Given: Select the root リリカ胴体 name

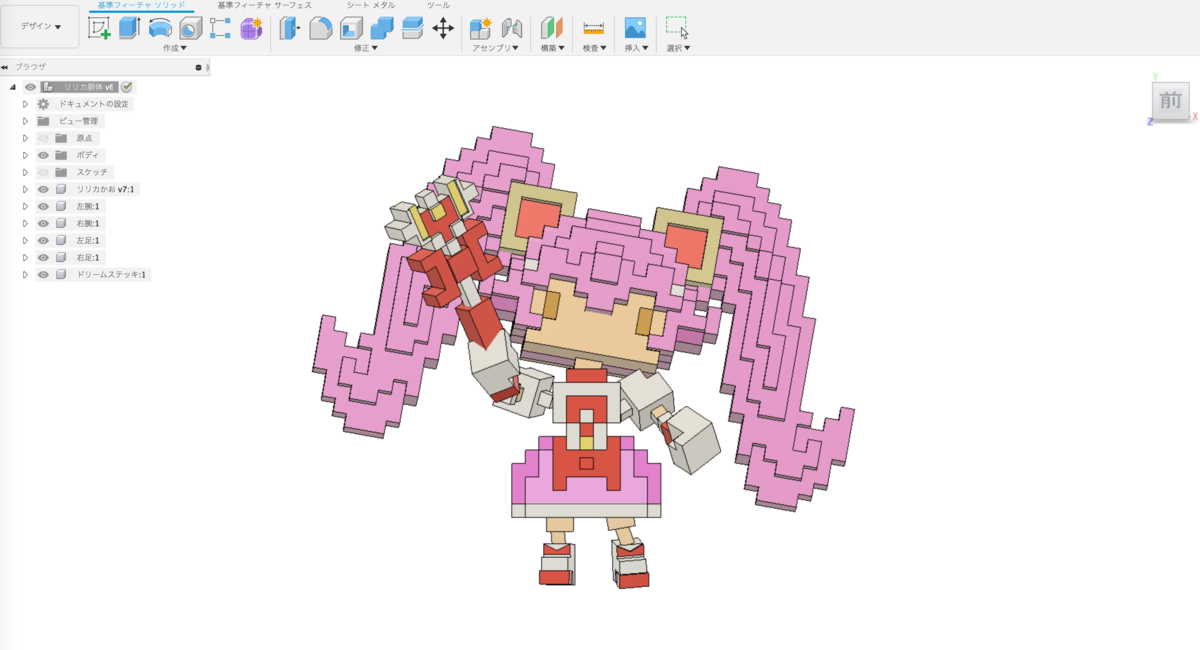Looking at the screenshot, I should (x=88, y=87).
